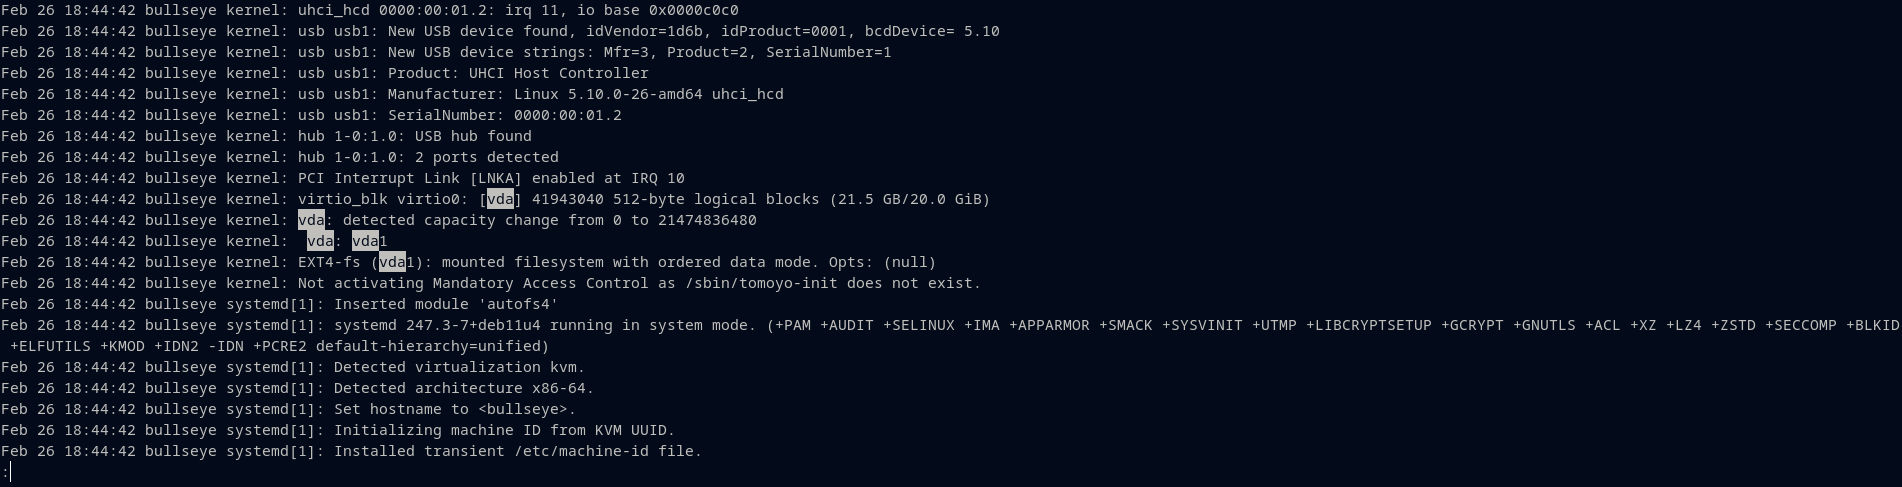The image size is (1902, 487).
Task: Click the pager colon prompt at the bottom
Action: coord(5,472)
